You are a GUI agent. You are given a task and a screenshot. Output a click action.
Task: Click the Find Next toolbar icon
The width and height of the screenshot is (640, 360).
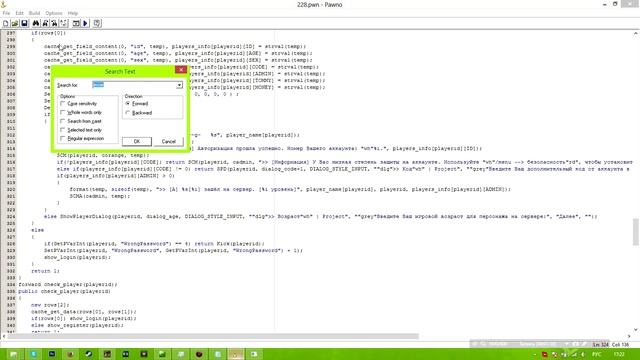[45, 23]
